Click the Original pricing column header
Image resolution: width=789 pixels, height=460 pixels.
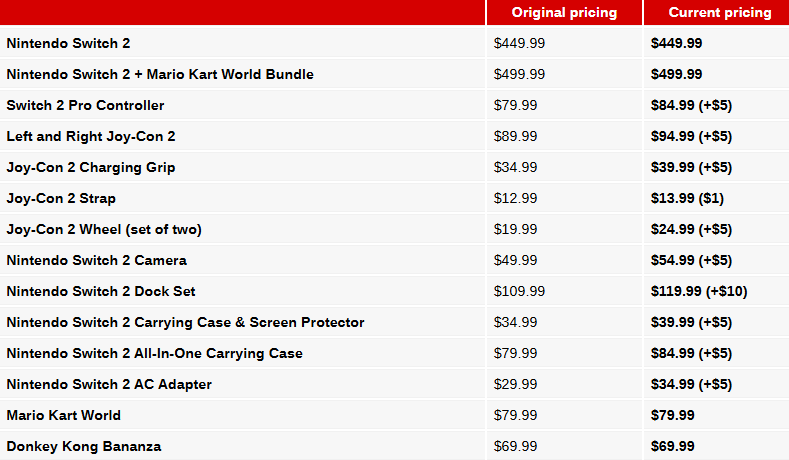(564, 13)
